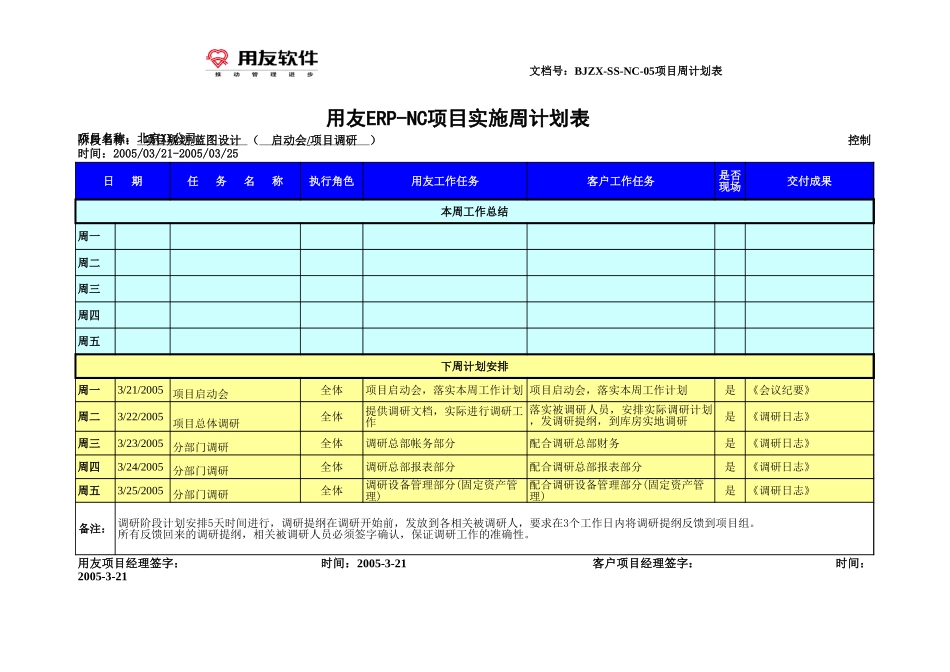Screen dimensions: 950x672
Task: Click the cell 提供调研文档，实际进行调研工作
Action: point(444,416)
